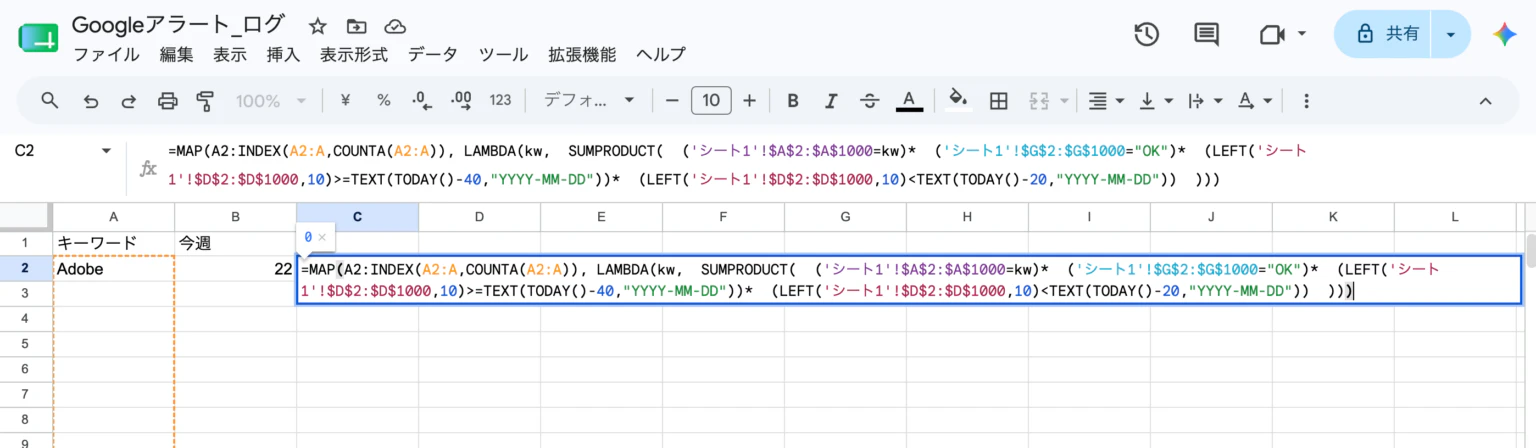Toggle italic formatting
This screenshot has width=1536, height=448.
tap(830, 100)
